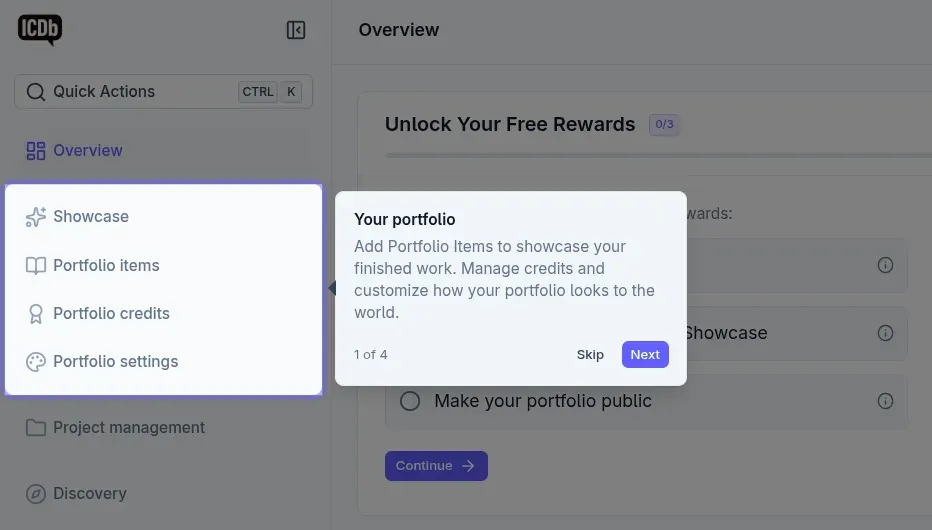The width and height of the screenshot is (932, 530).
Task: Click info icon beside Make your portfolio public
Action: point(885,401)
